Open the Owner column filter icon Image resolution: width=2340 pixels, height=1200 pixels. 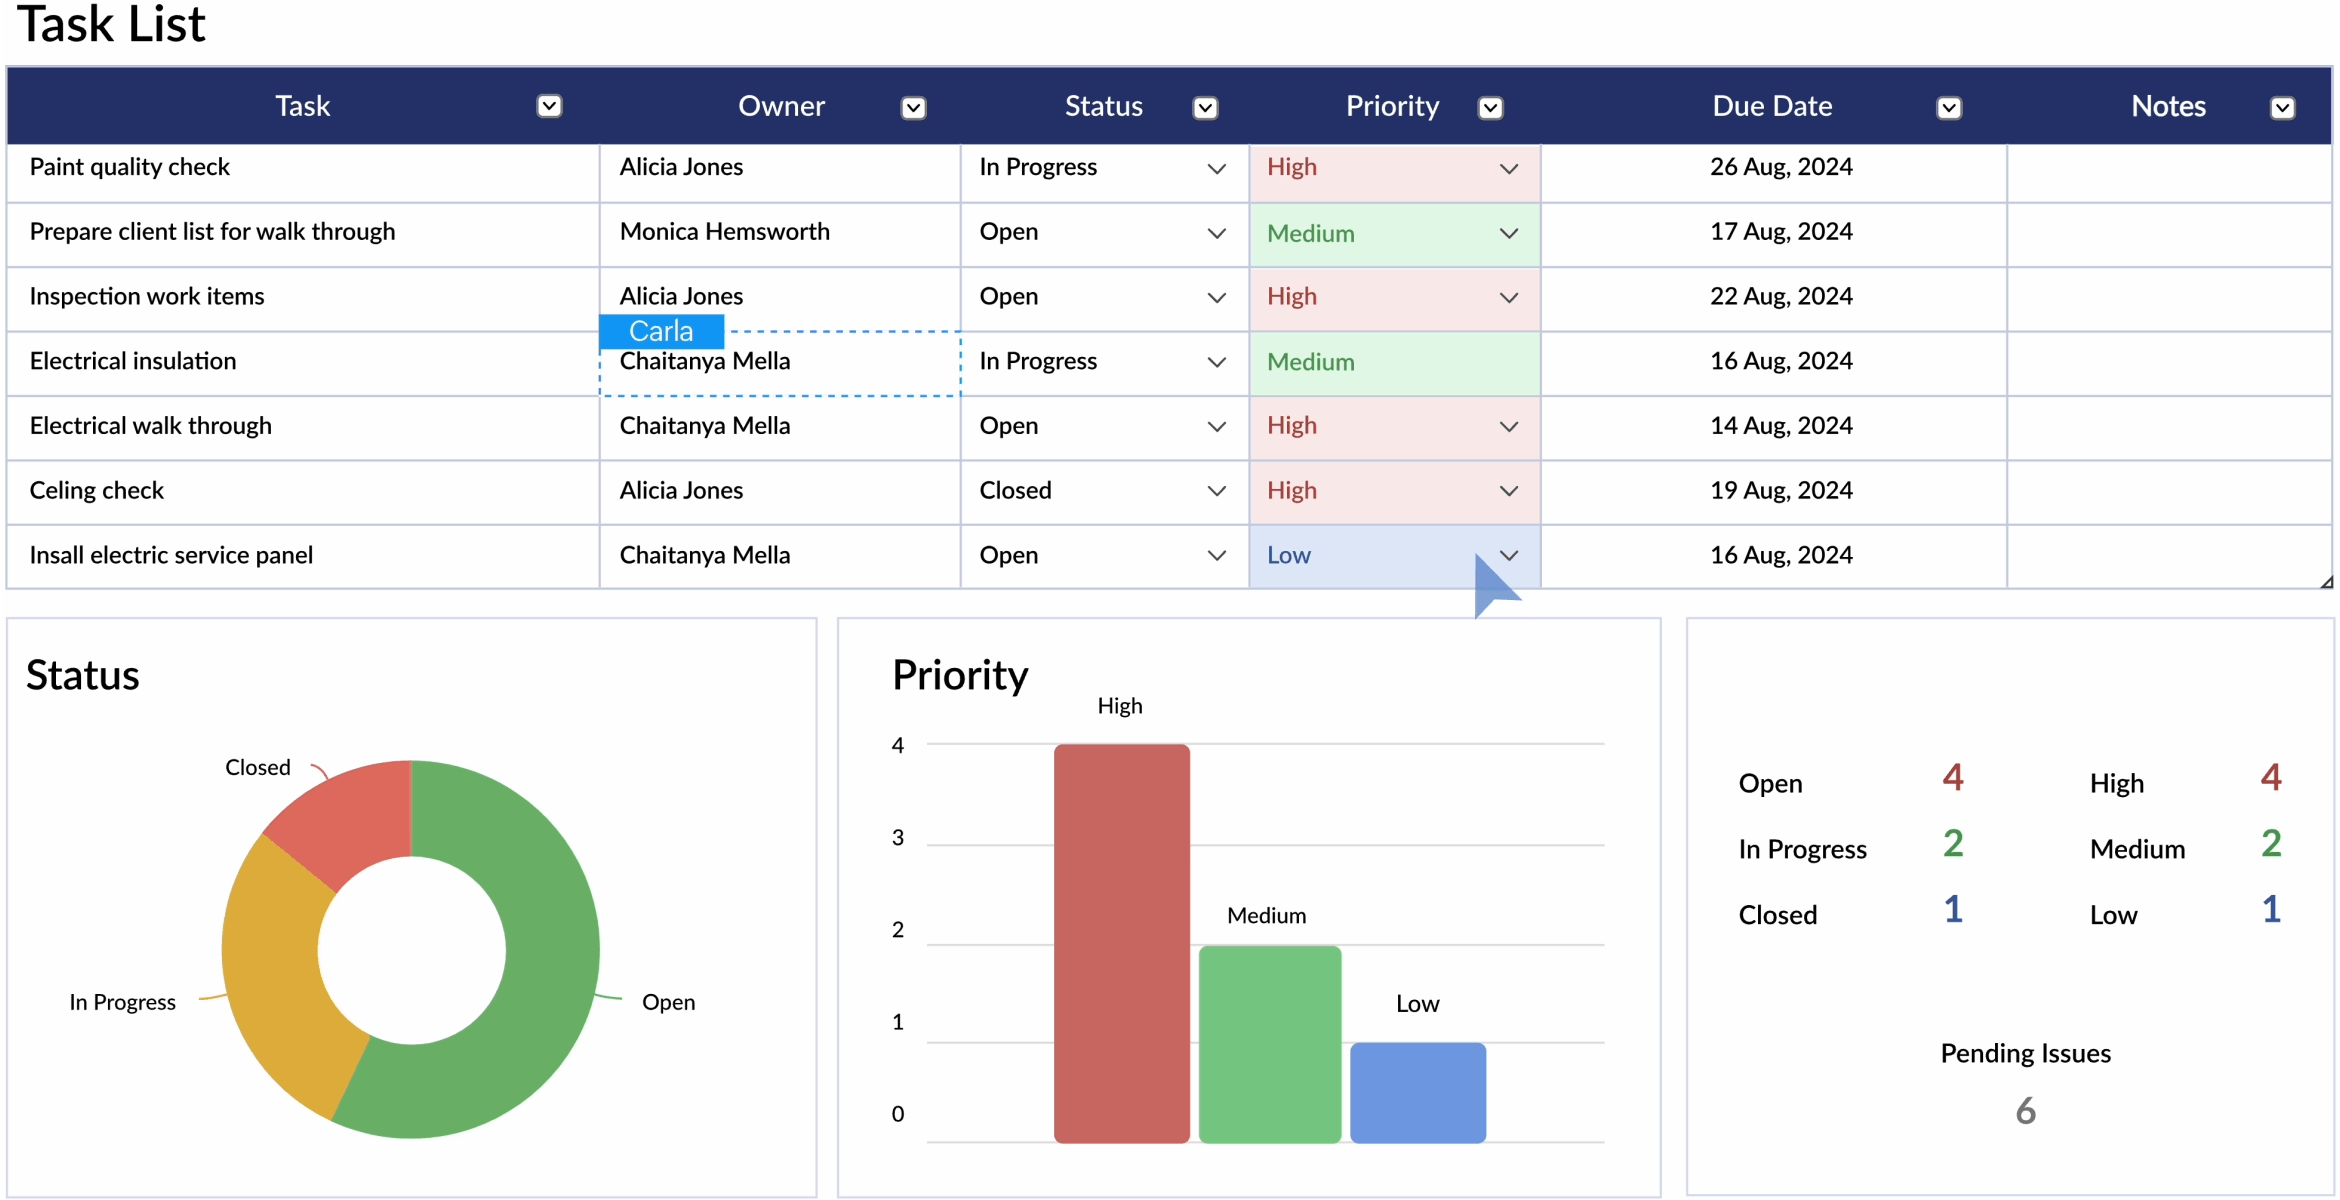[913, 108]
